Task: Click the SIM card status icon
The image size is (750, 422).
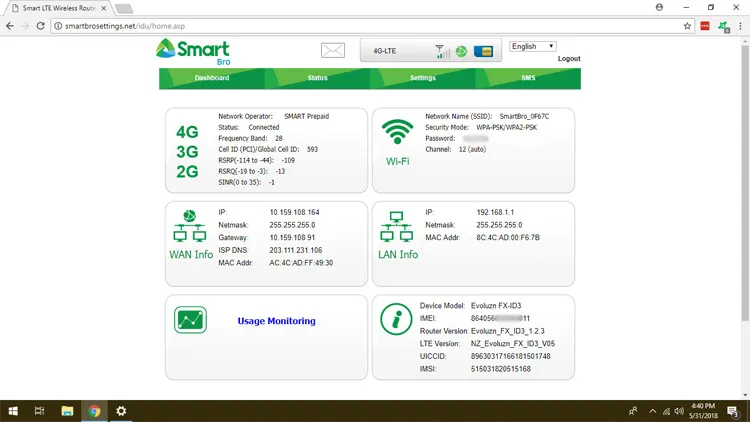Action: (483, 51)
